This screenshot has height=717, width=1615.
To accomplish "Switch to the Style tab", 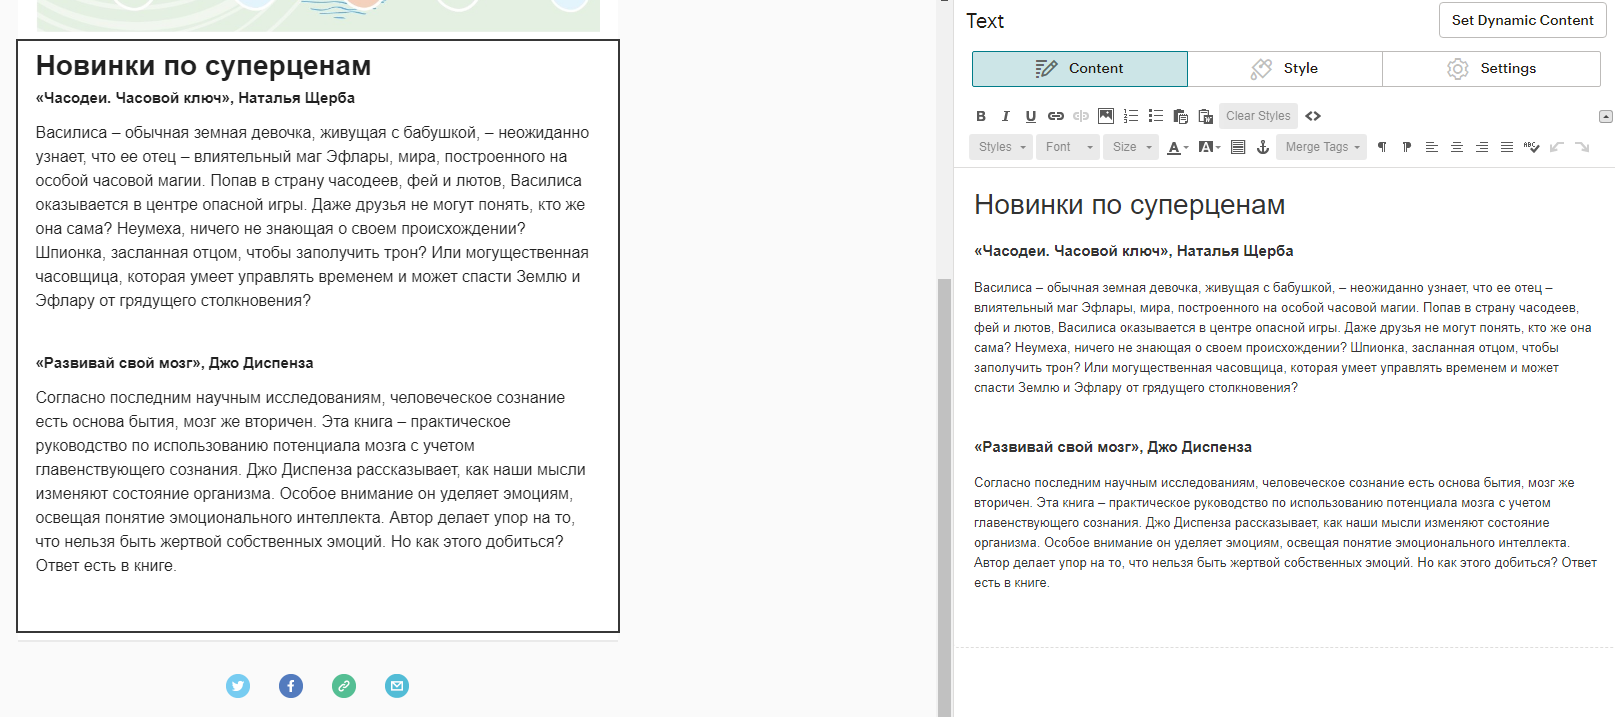I will 1285,69.
